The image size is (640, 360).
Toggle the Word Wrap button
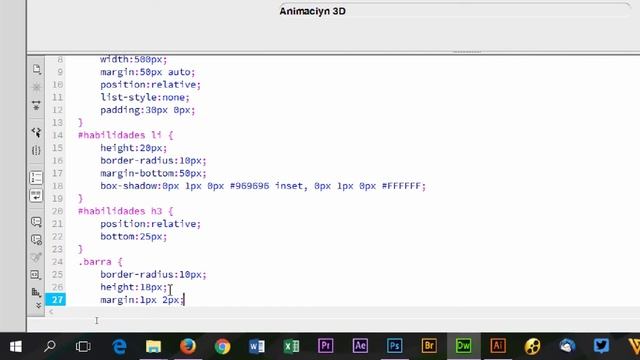[36, 196]
